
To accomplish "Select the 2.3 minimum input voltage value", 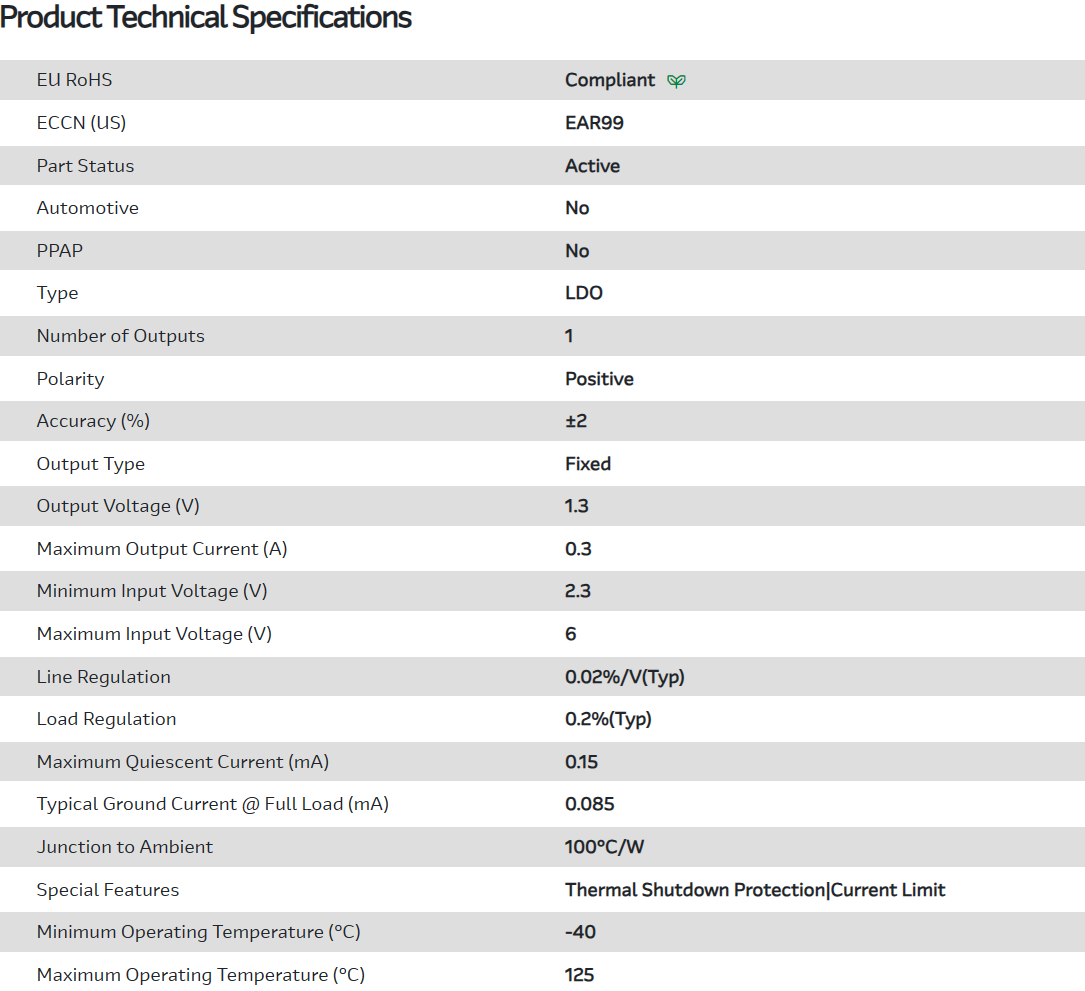I will tap(578, 591).
